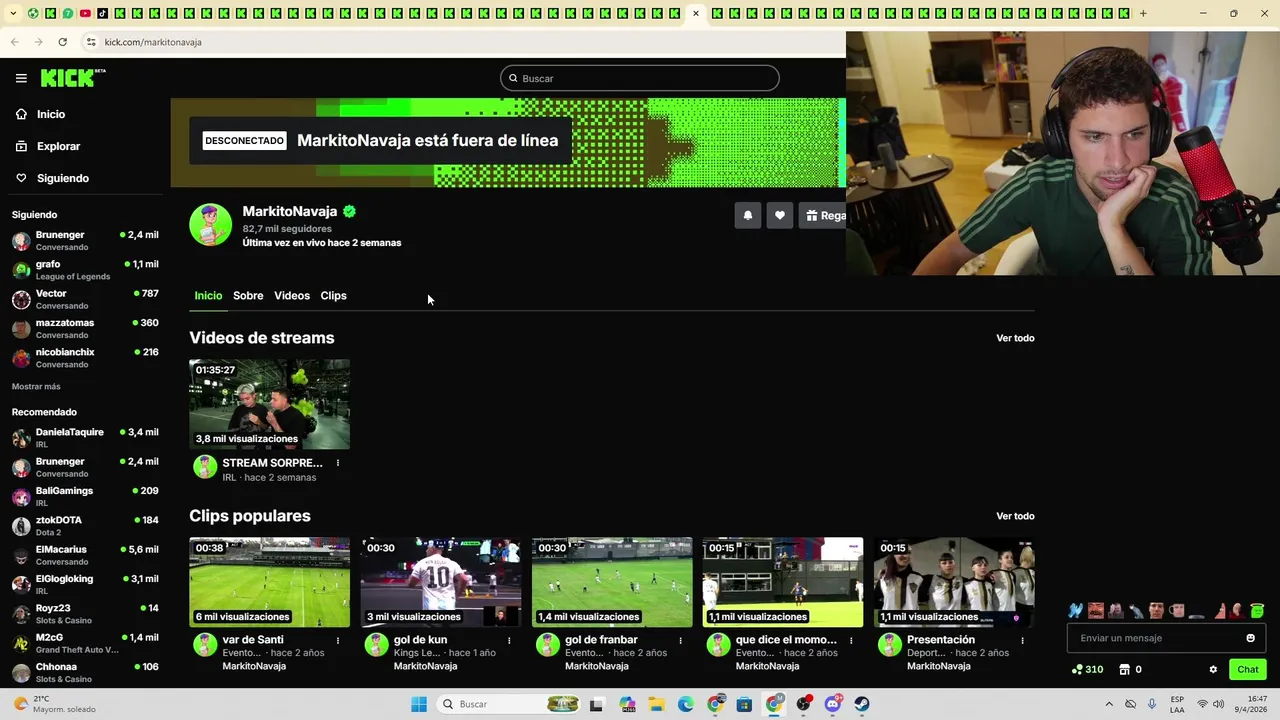Viewport: 1280px width, 720px height.
Task: Play the 'Presentación' clip thumbnail
Action: point(954,583)
